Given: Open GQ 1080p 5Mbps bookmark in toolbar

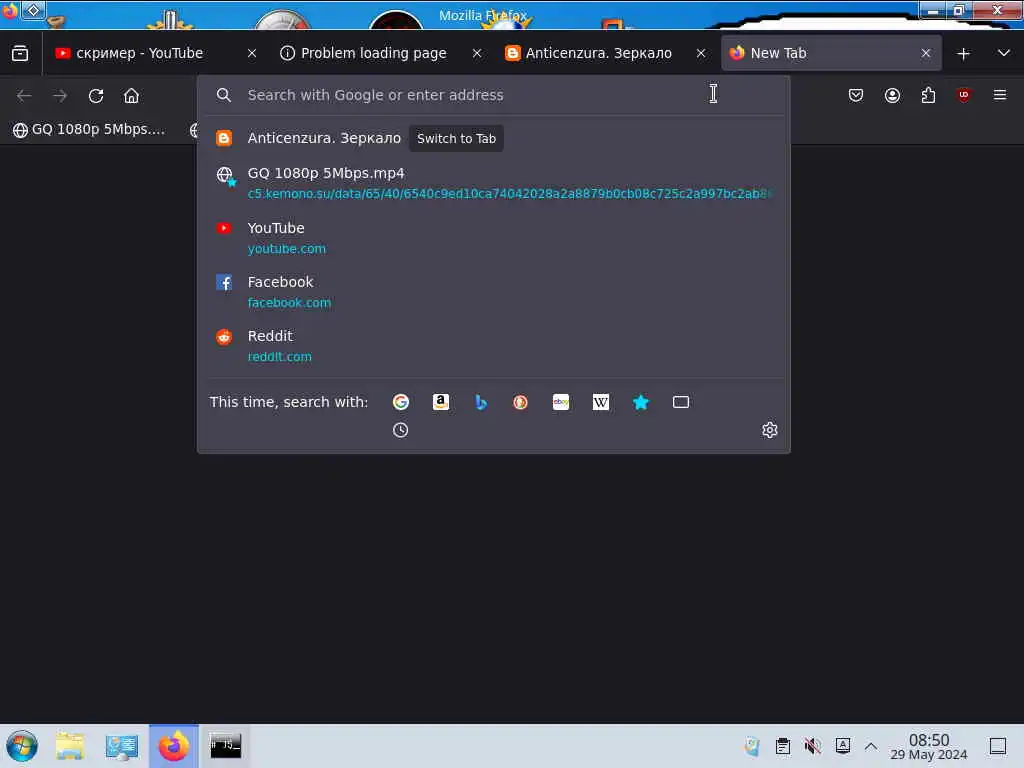Looking at the screenshot, I should [x=89, y=129].
